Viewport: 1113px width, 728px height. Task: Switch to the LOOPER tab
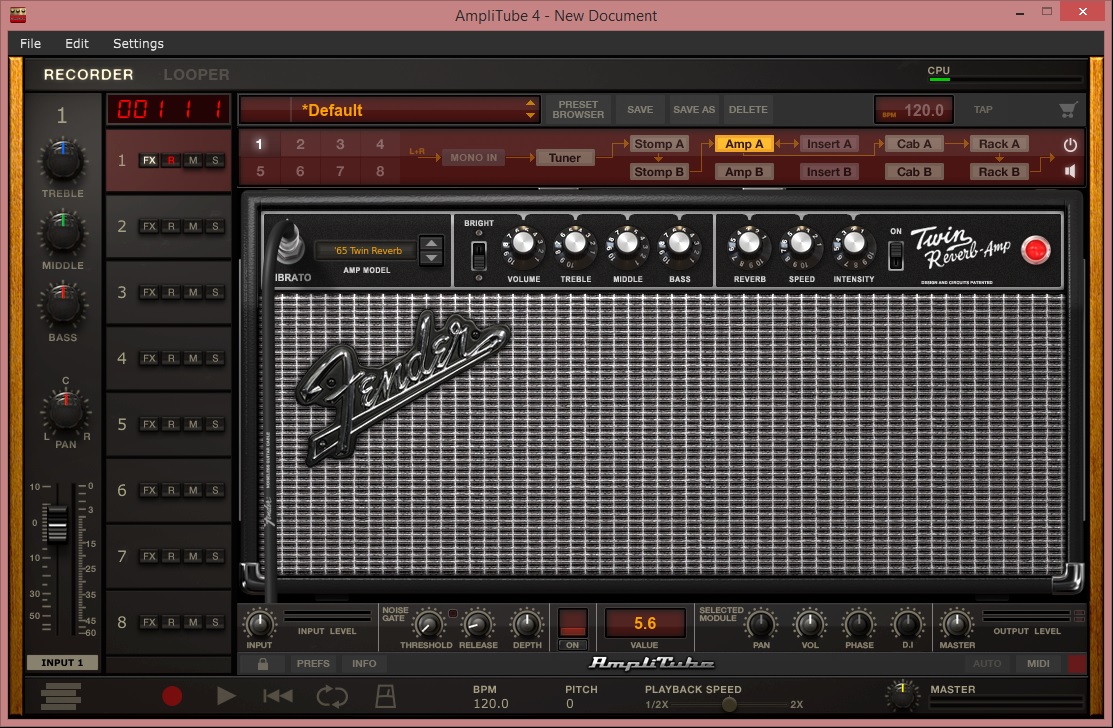click(196, 75)
